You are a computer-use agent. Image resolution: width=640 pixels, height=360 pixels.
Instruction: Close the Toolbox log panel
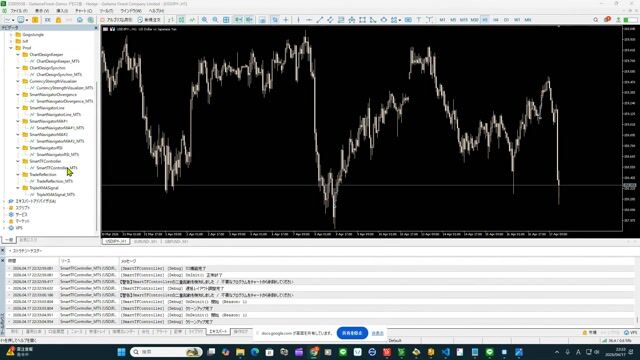[x=3, y=260]
